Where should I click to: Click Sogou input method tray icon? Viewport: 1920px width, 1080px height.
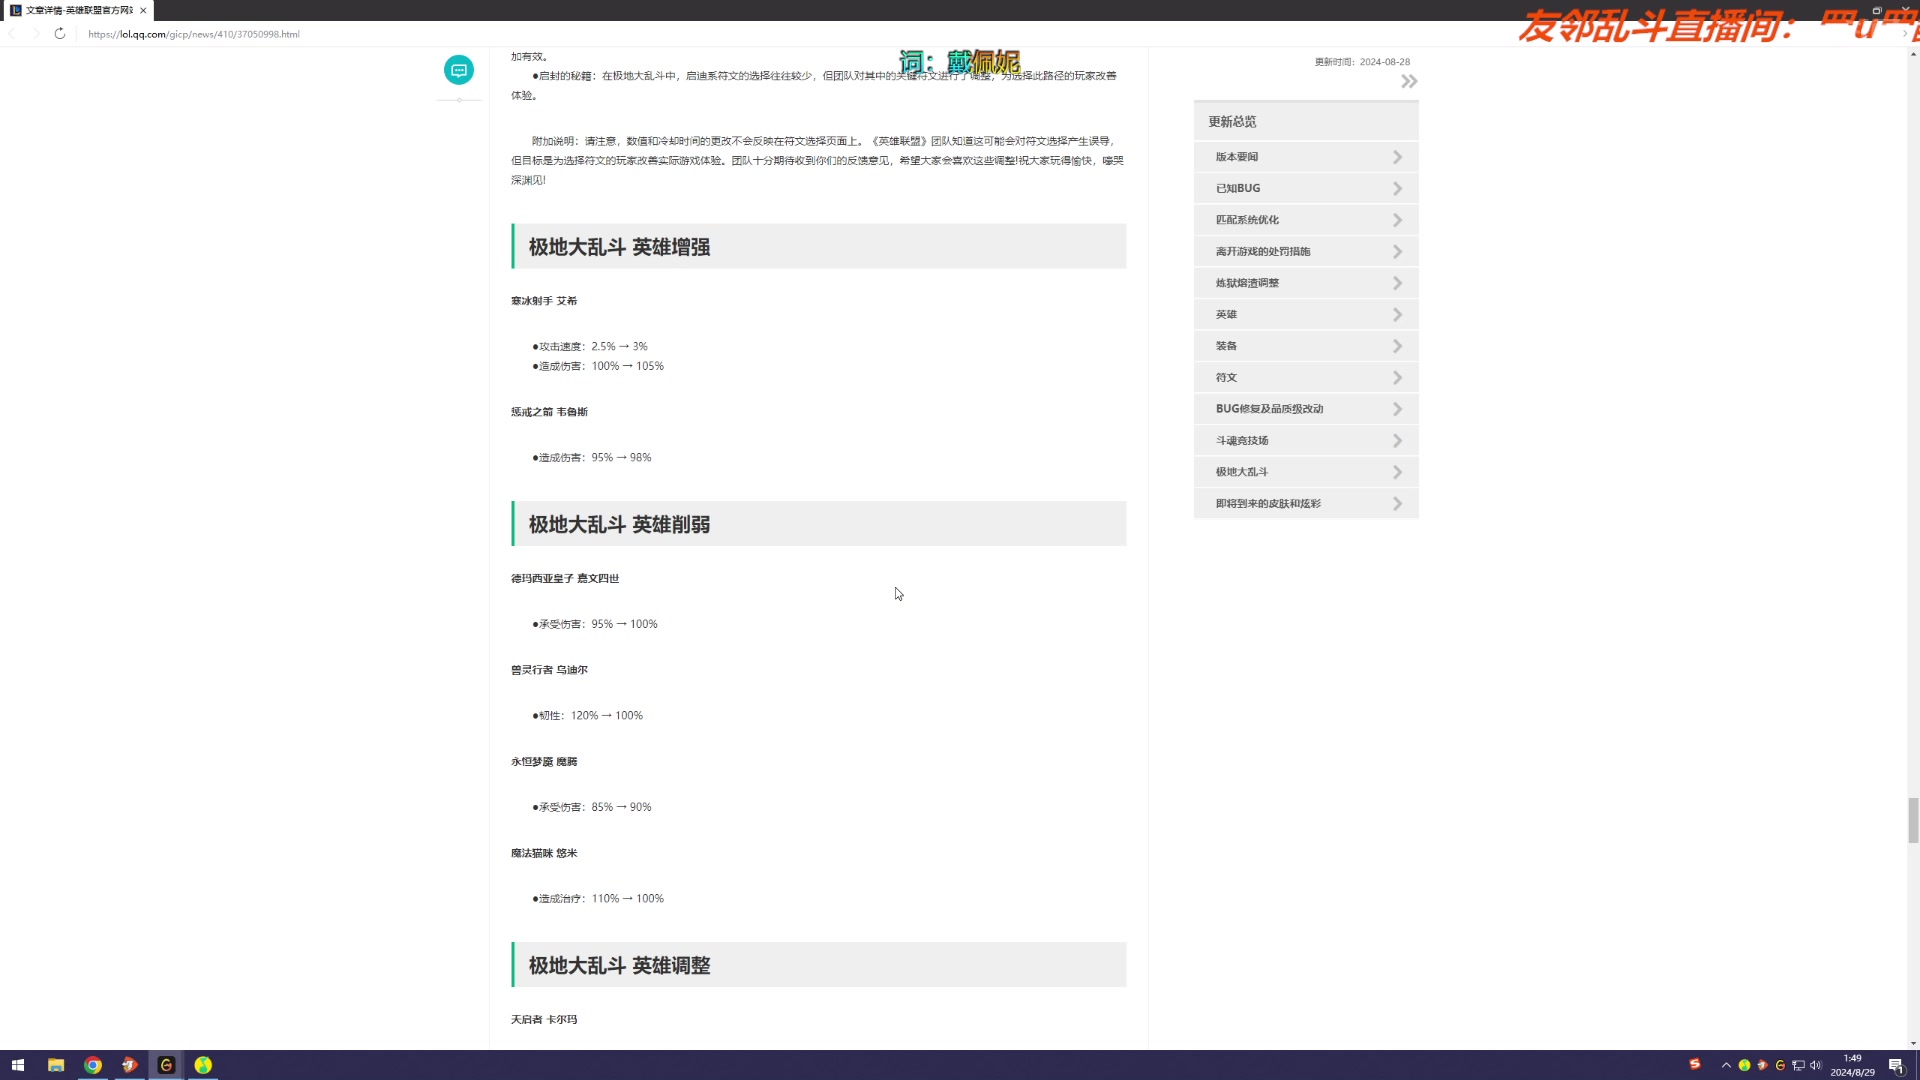coord(1695,1064)
